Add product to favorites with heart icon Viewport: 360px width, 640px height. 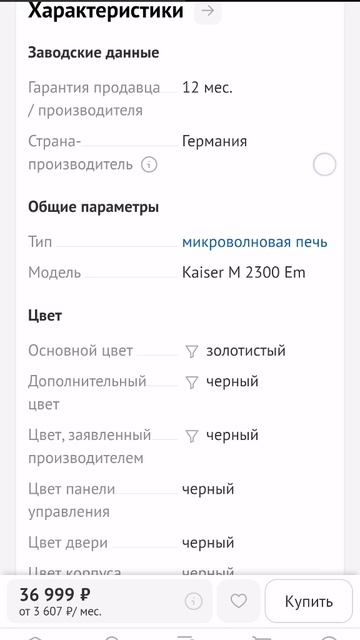tap(239, 601)
